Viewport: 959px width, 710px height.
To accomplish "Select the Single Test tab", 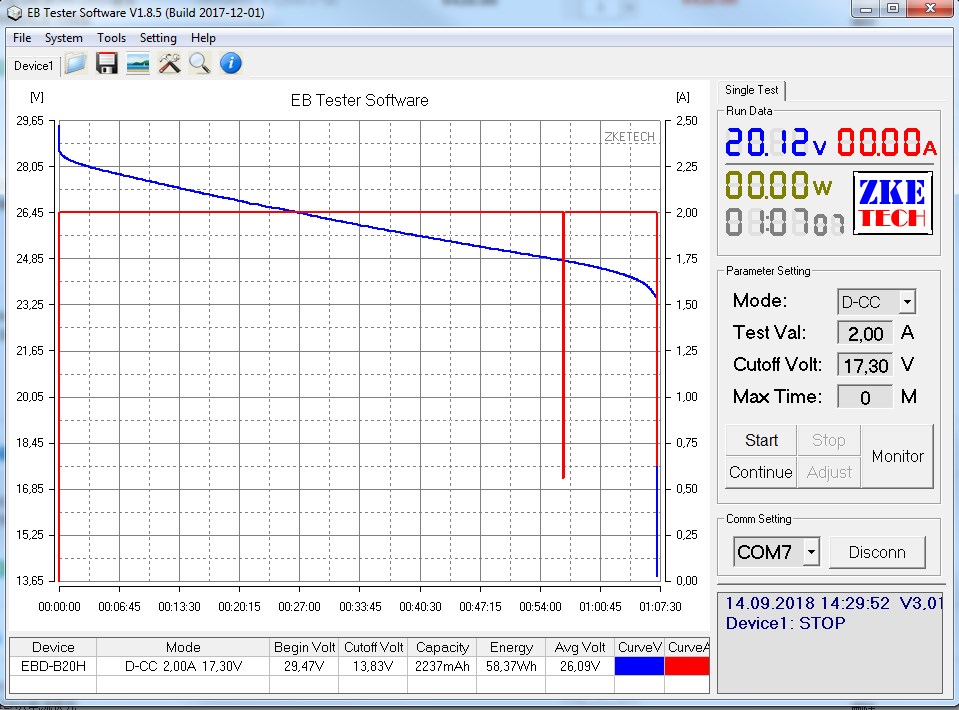I will [x=753, y=90].
